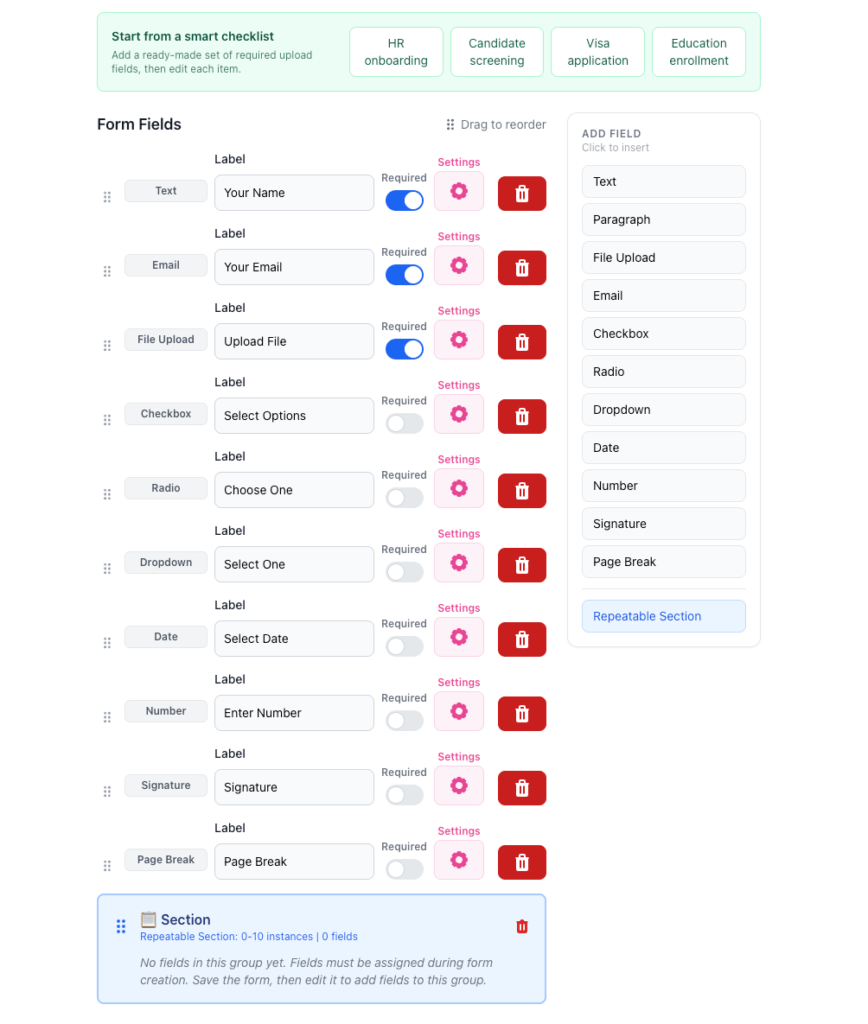Image resolution: width=868 pixels, height=1024 pixels.
Task: Turn off Required for Upload File
Action: coord(404,348)
